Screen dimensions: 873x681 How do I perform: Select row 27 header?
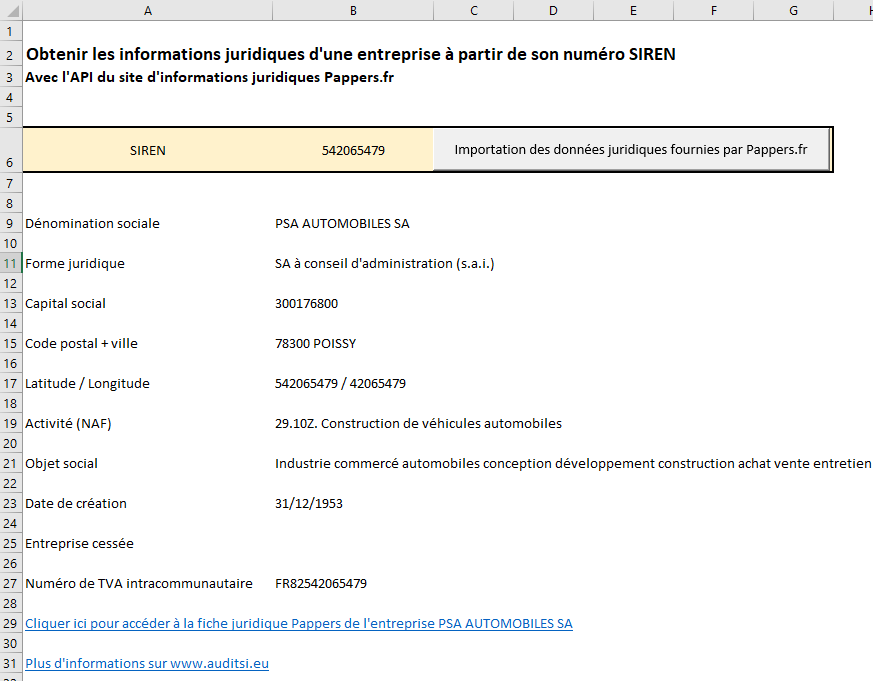(10, 584)
